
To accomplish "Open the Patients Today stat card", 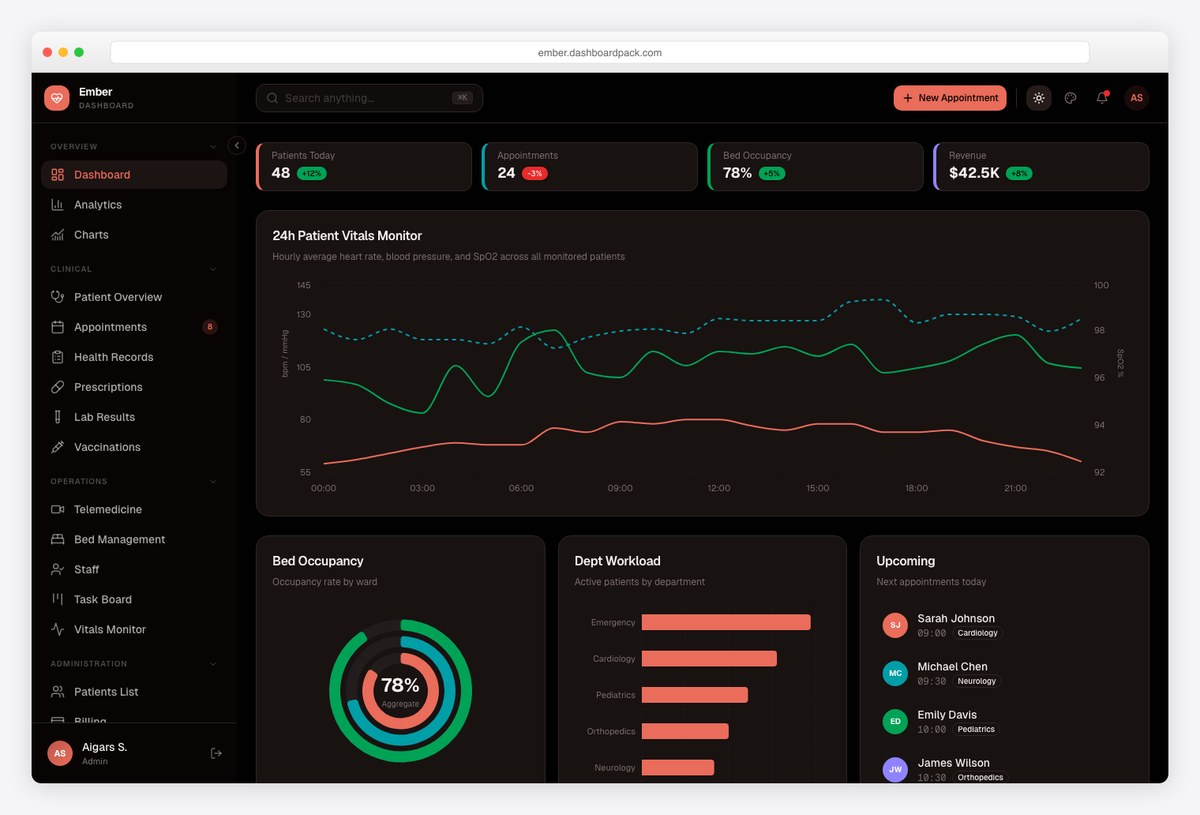I will [x=364, y=166].
